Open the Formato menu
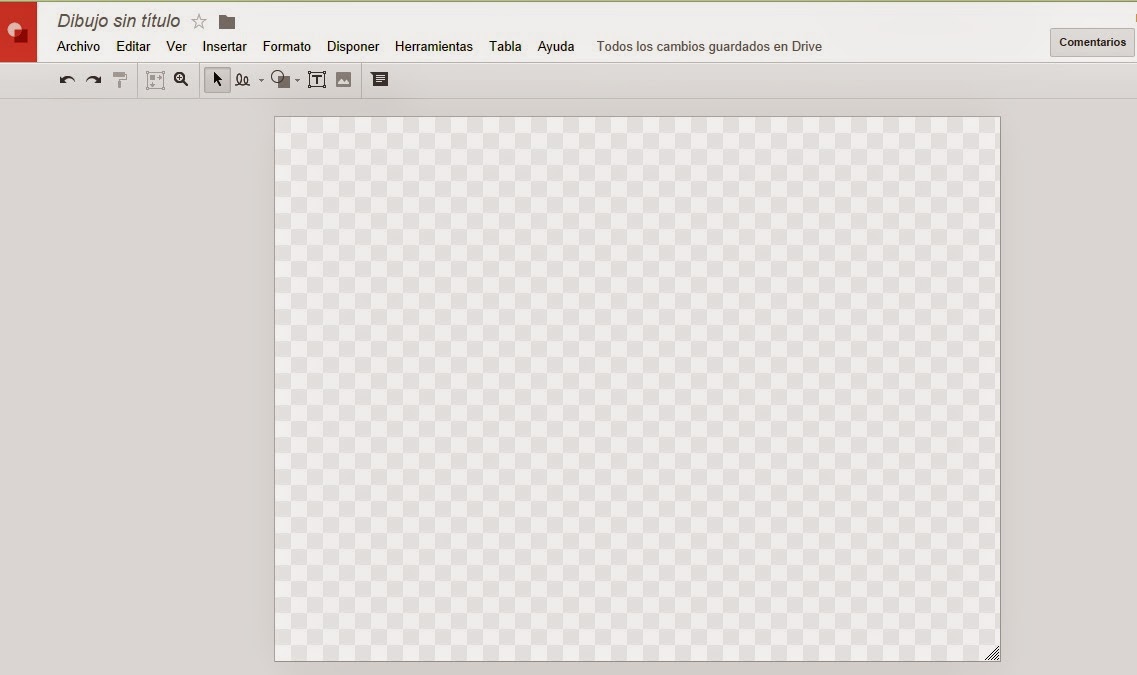The image size is (1137, 675). (286, 46)
